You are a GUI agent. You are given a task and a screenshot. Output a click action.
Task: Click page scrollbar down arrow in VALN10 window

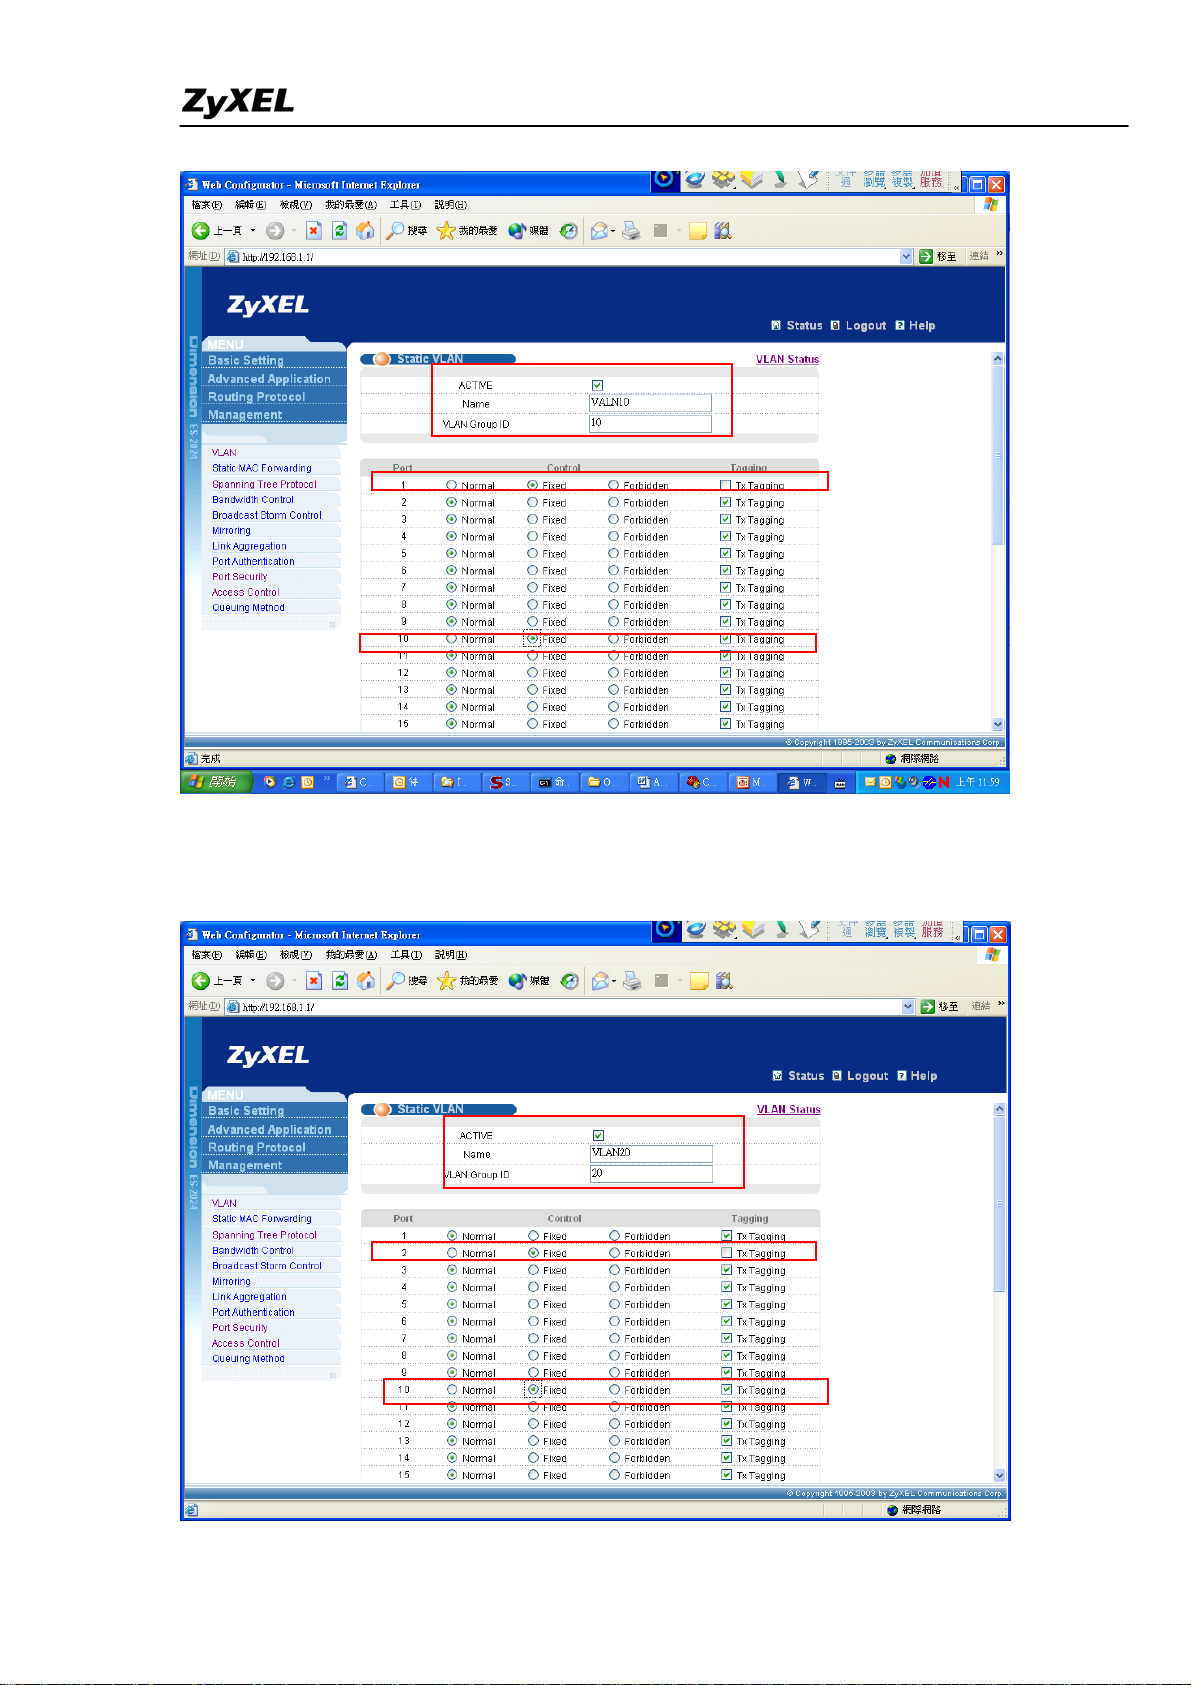point(997,724)
